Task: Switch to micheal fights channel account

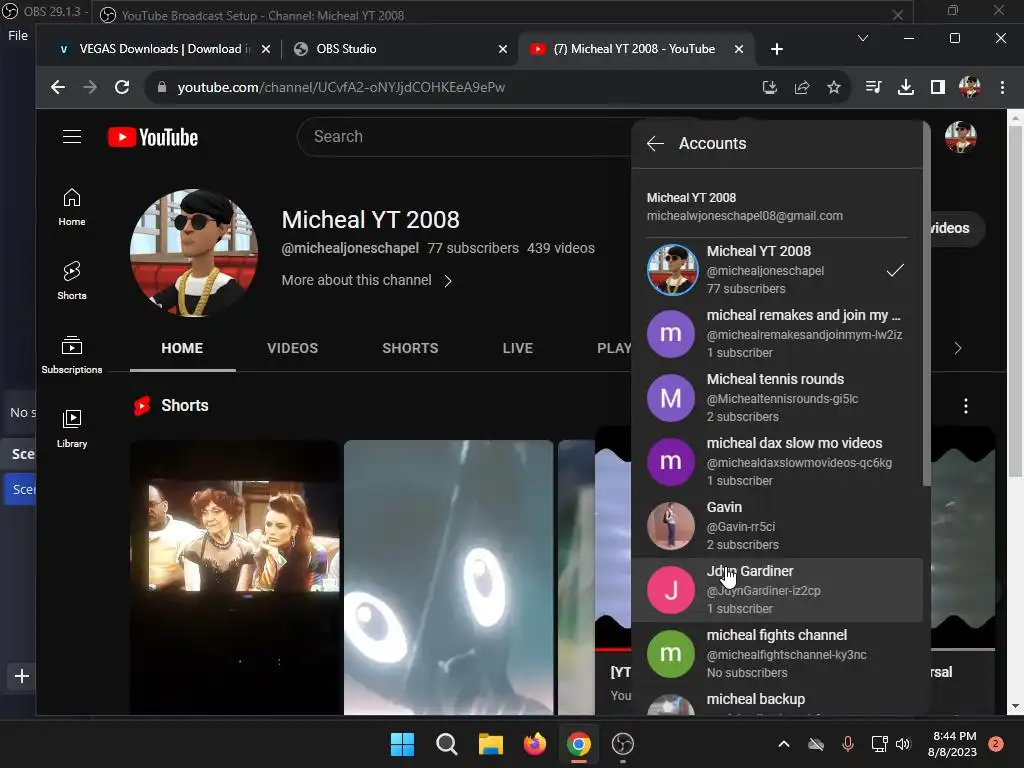Action: 777,654
